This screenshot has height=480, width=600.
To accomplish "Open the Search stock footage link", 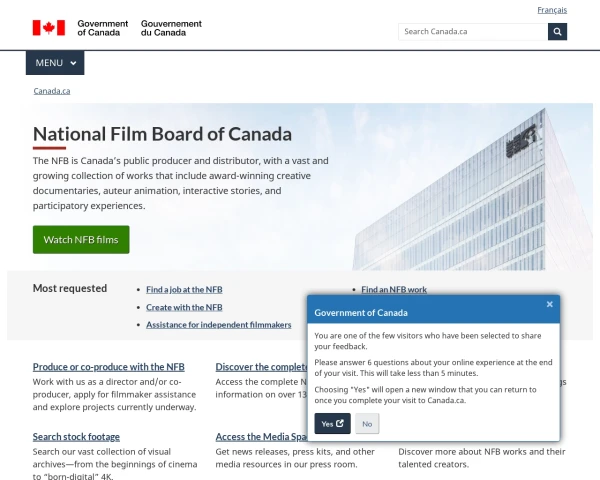I will click(76, 437).
